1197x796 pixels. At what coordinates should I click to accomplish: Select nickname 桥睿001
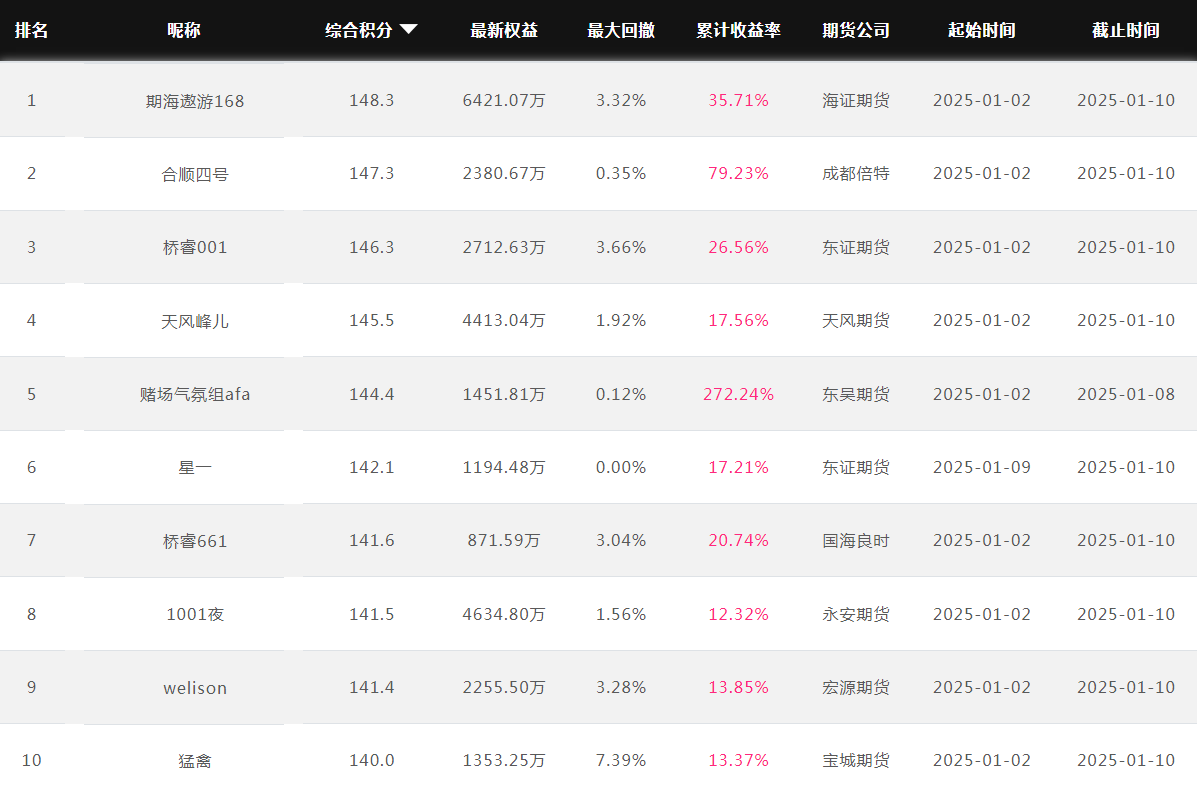195,247
